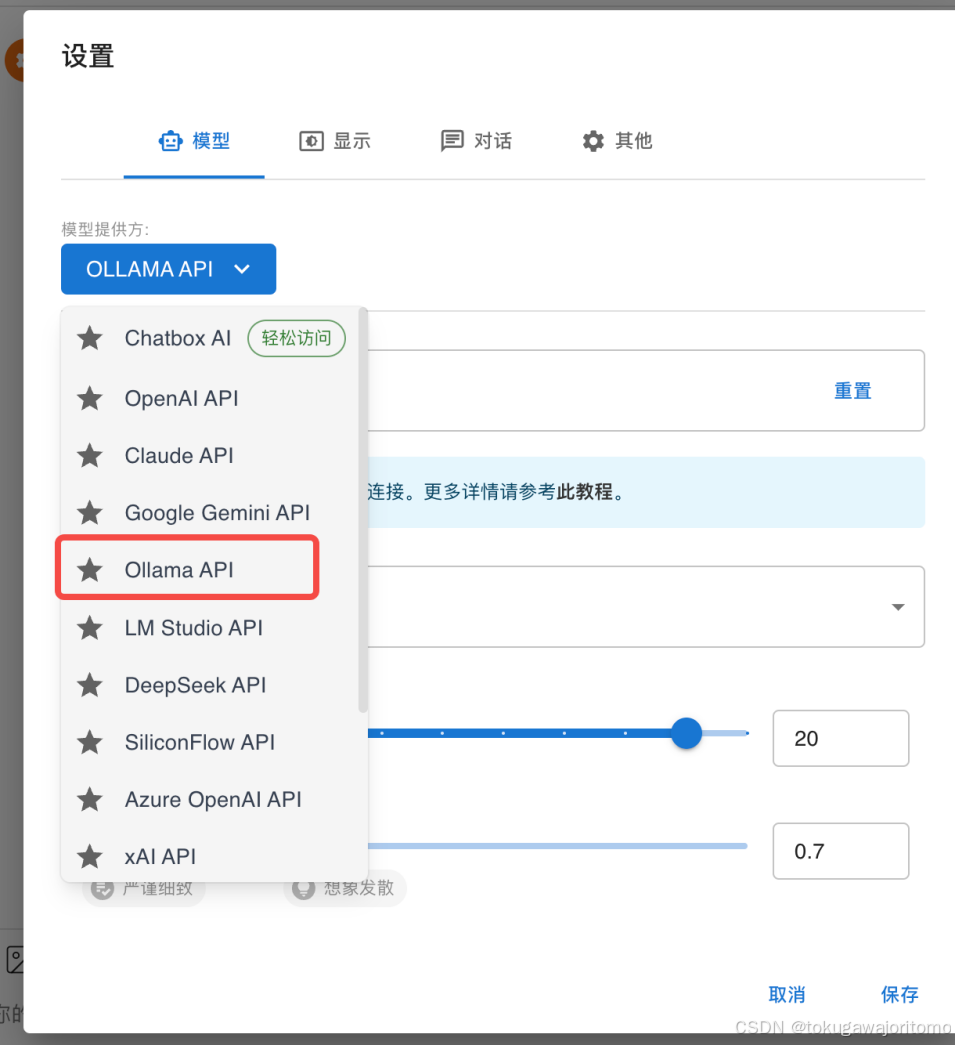This screenshot has width=955, height=1045.
Task: Click the 重置 reset link
Action: click(x=853, y=391)
